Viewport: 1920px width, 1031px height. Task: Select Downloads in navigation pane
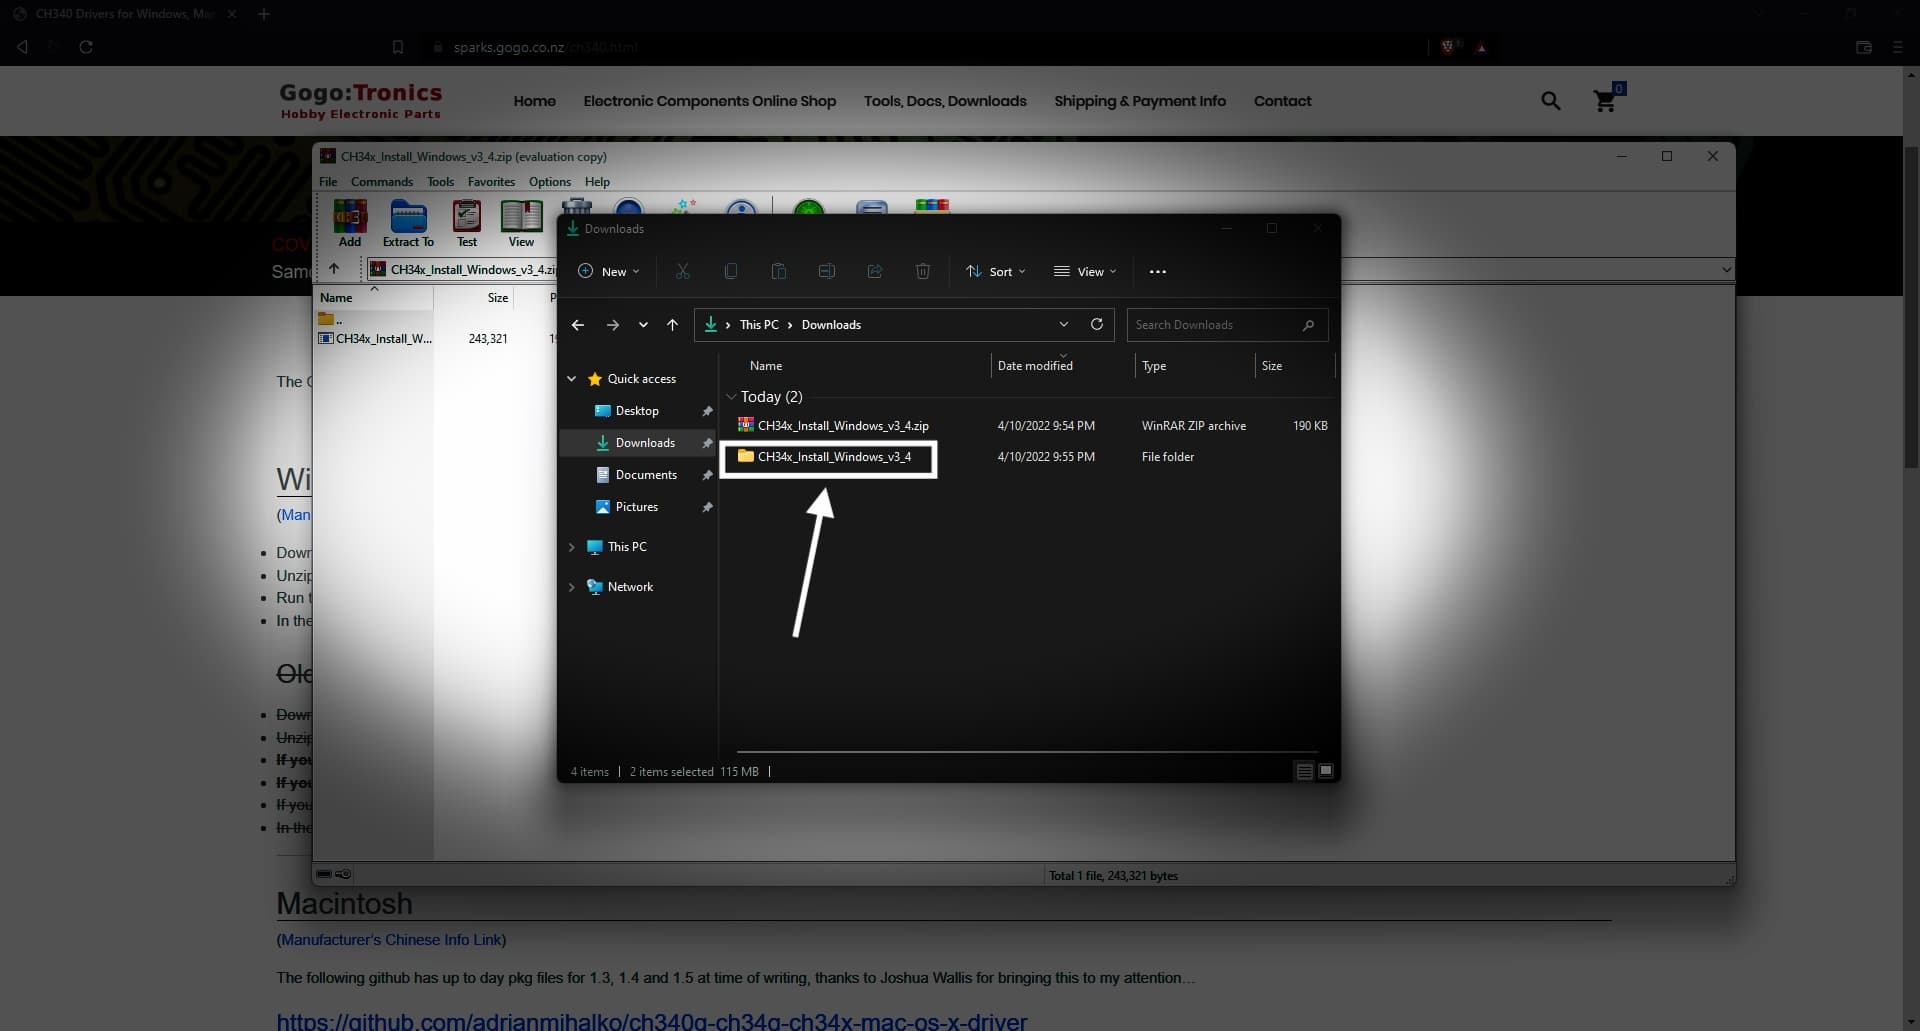tap(636, 443)
